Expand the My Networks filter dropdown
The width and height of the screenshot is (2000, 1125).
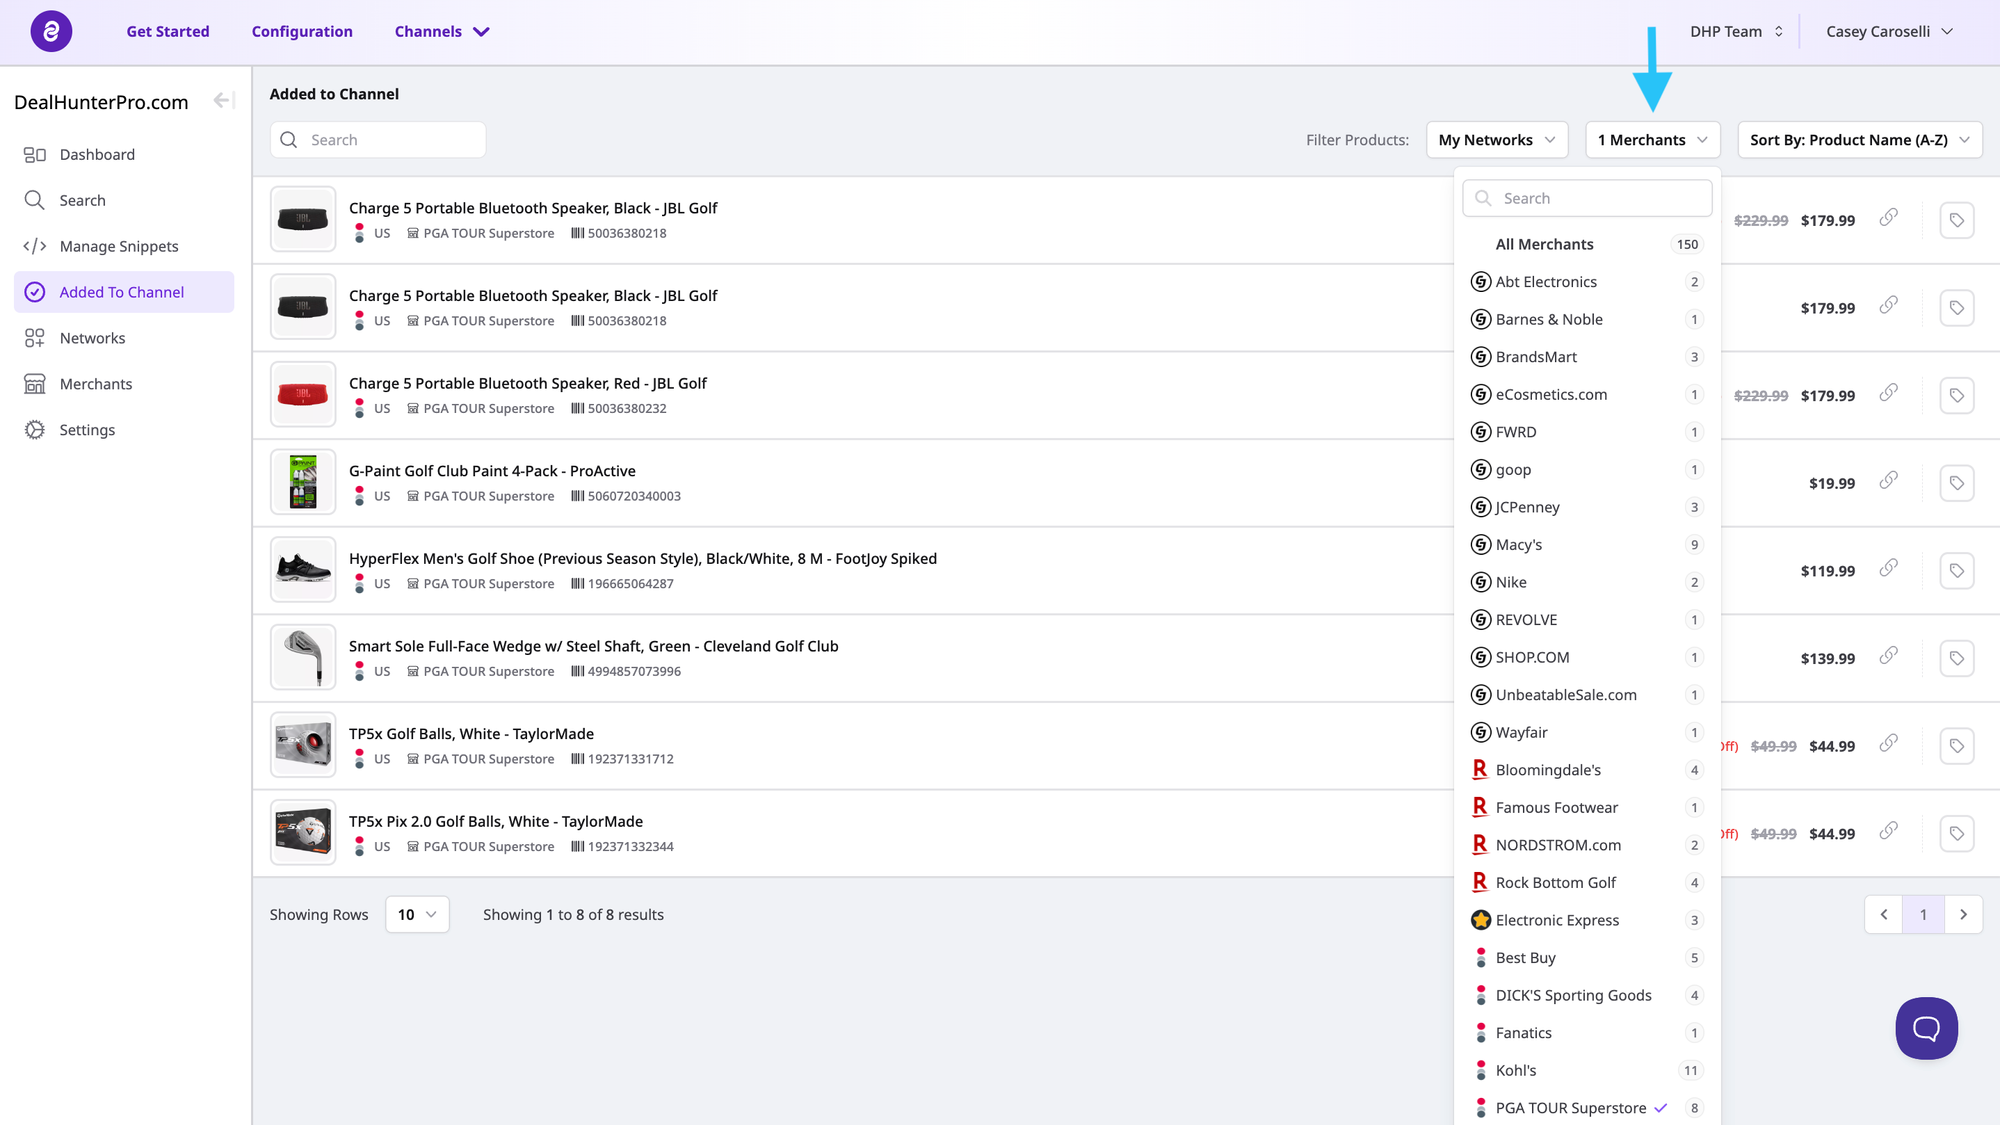click(1496, 140)
